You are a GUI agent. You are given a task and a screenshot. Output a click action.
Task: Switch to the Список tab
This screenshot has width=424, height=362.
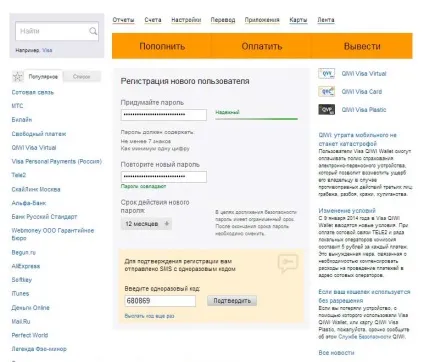coord(82,77)
